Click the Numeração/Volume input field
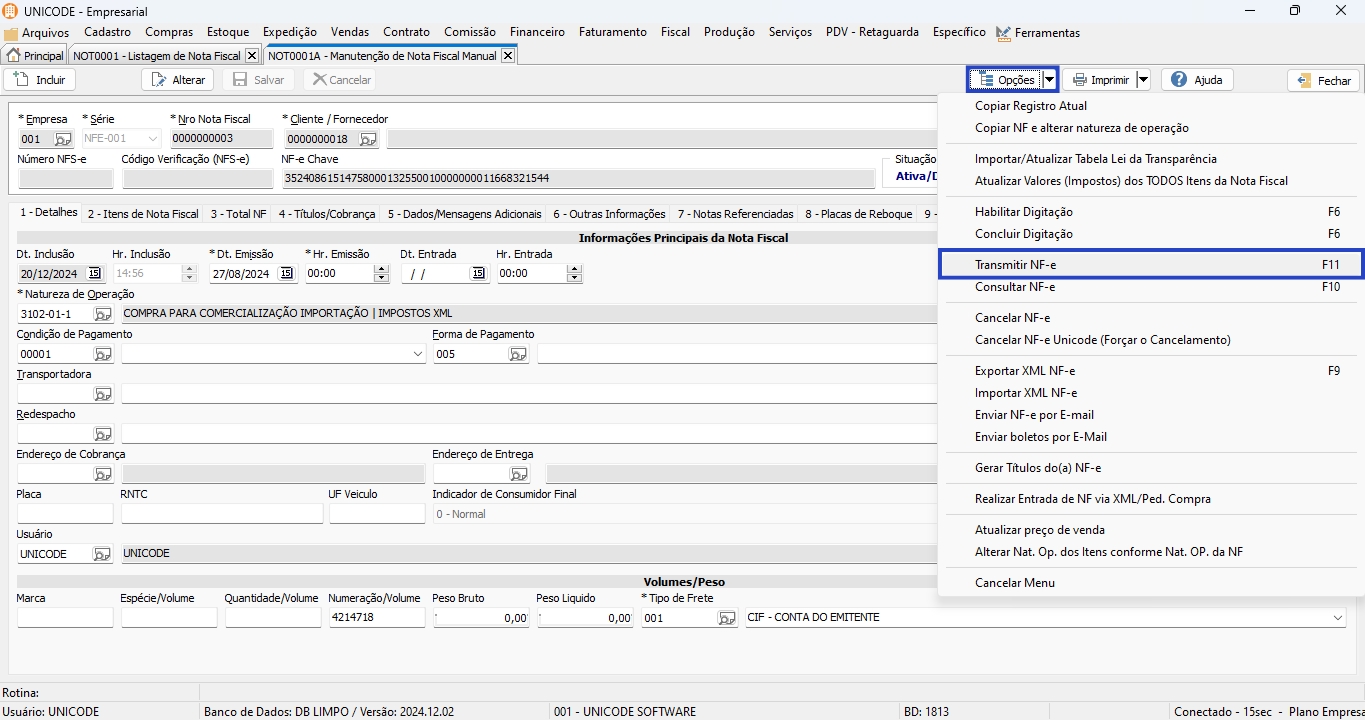This screenshot has width=1365, height=720. [x=376, y=618]
